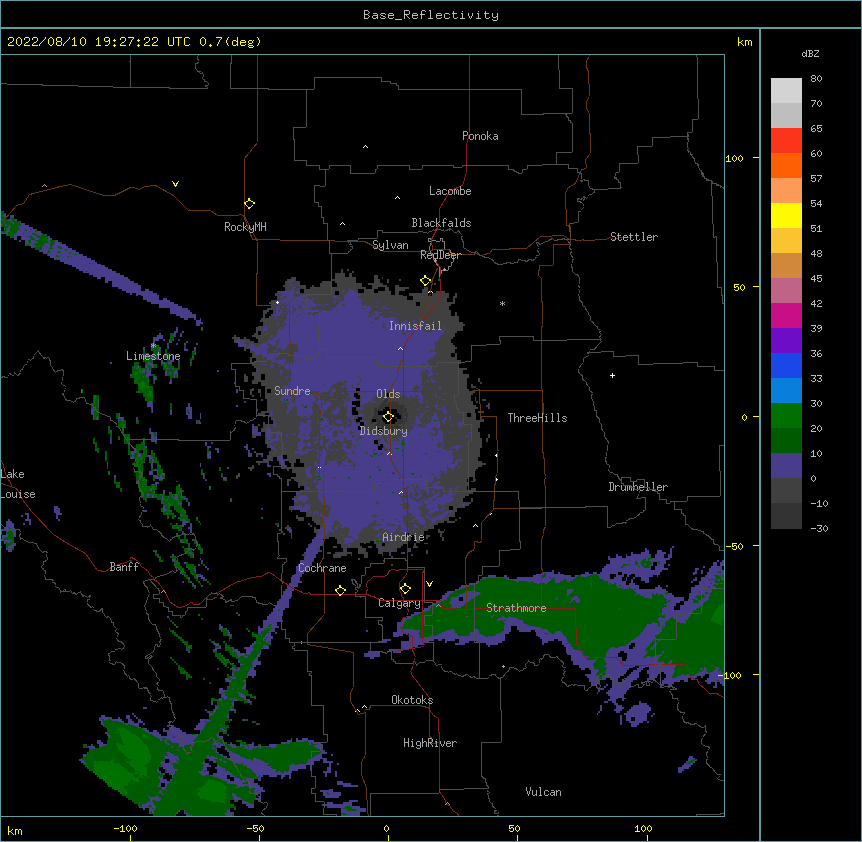862x842 pixels.
Task: Pick the dark green 10-20 dBZ swatch
Action: pyautogui.click(x=786, y=441)
